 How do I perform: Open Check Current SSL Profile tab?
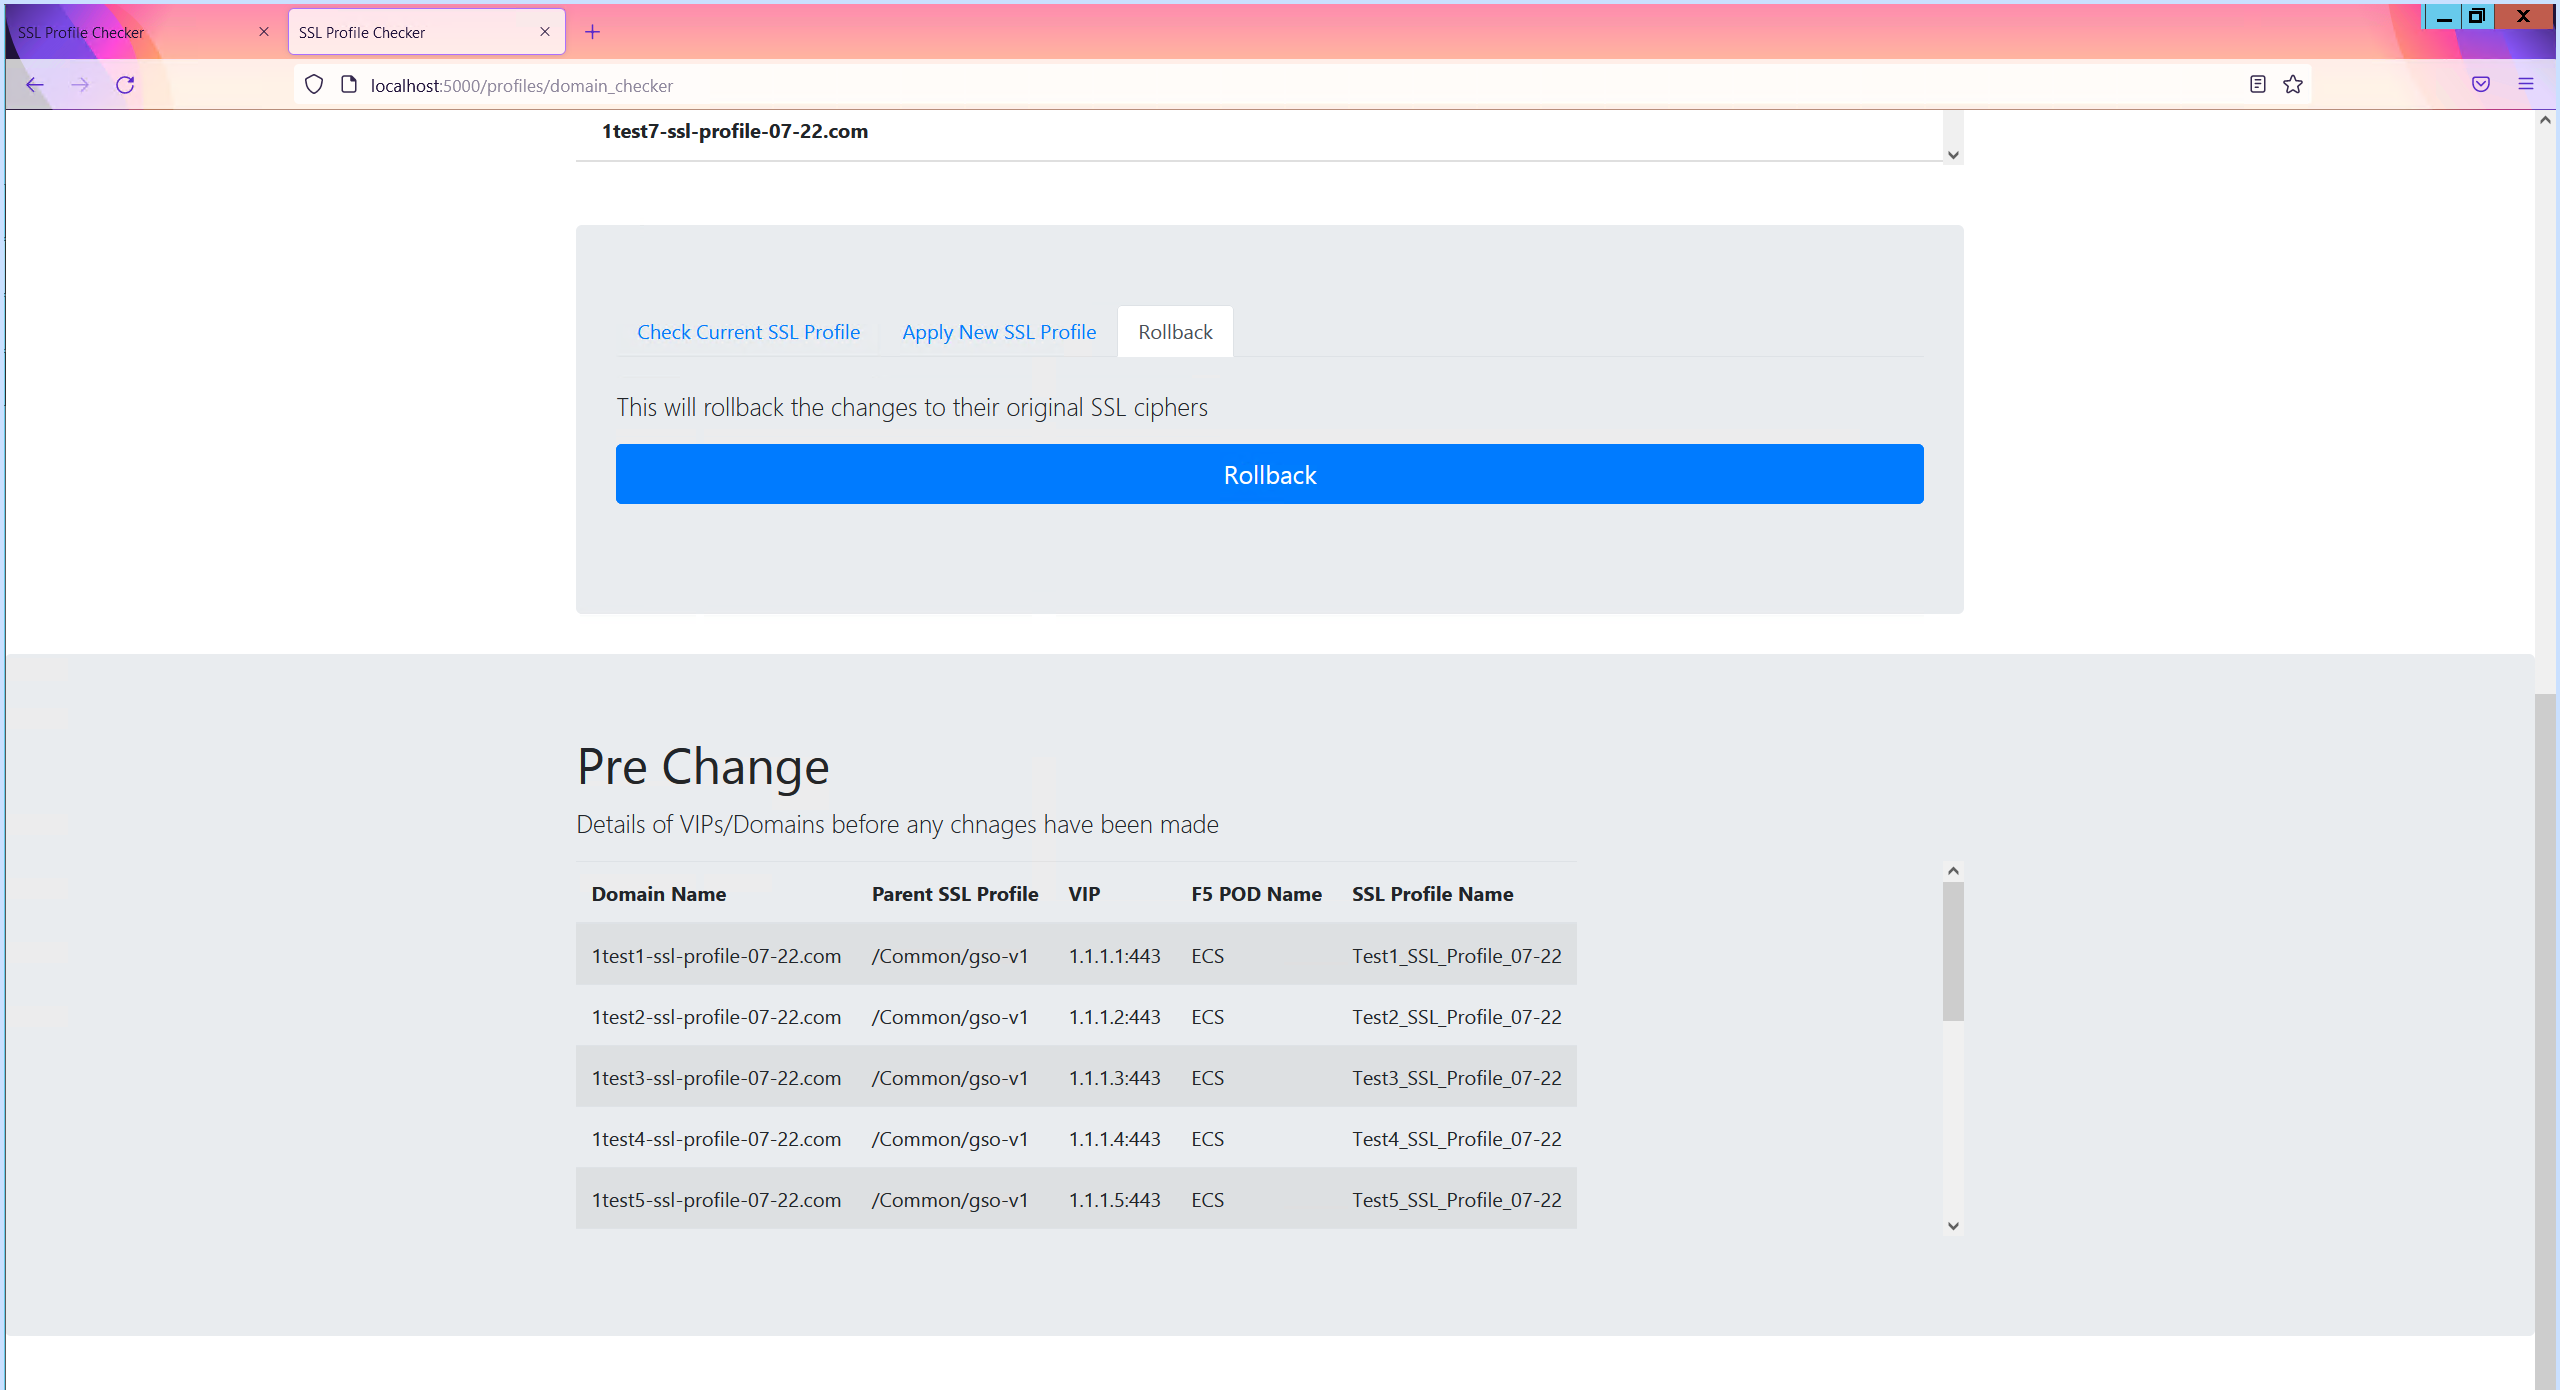click(x=748, y=332)
